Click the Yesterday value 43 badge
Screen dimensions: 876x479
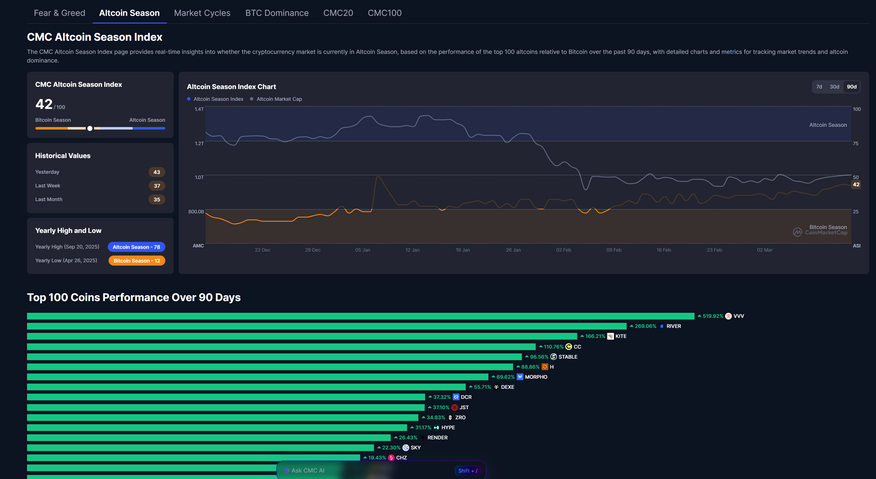click(156, 172)
